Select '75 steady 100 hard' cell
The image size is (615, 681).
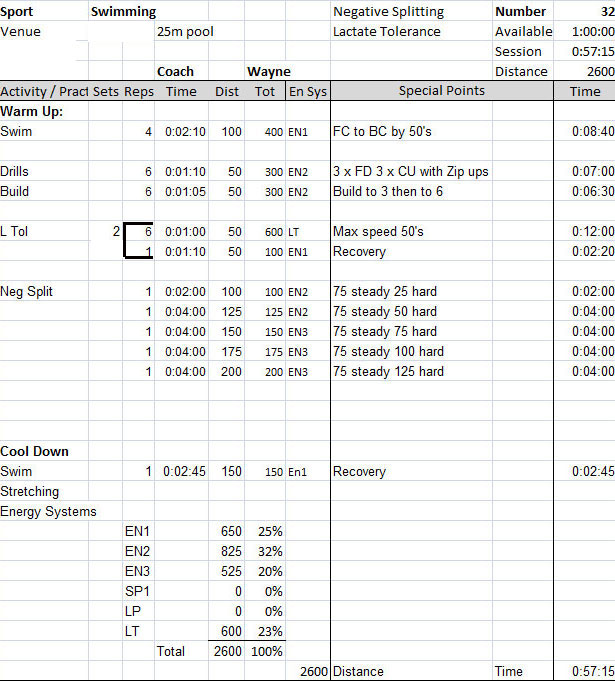(388, 351)
